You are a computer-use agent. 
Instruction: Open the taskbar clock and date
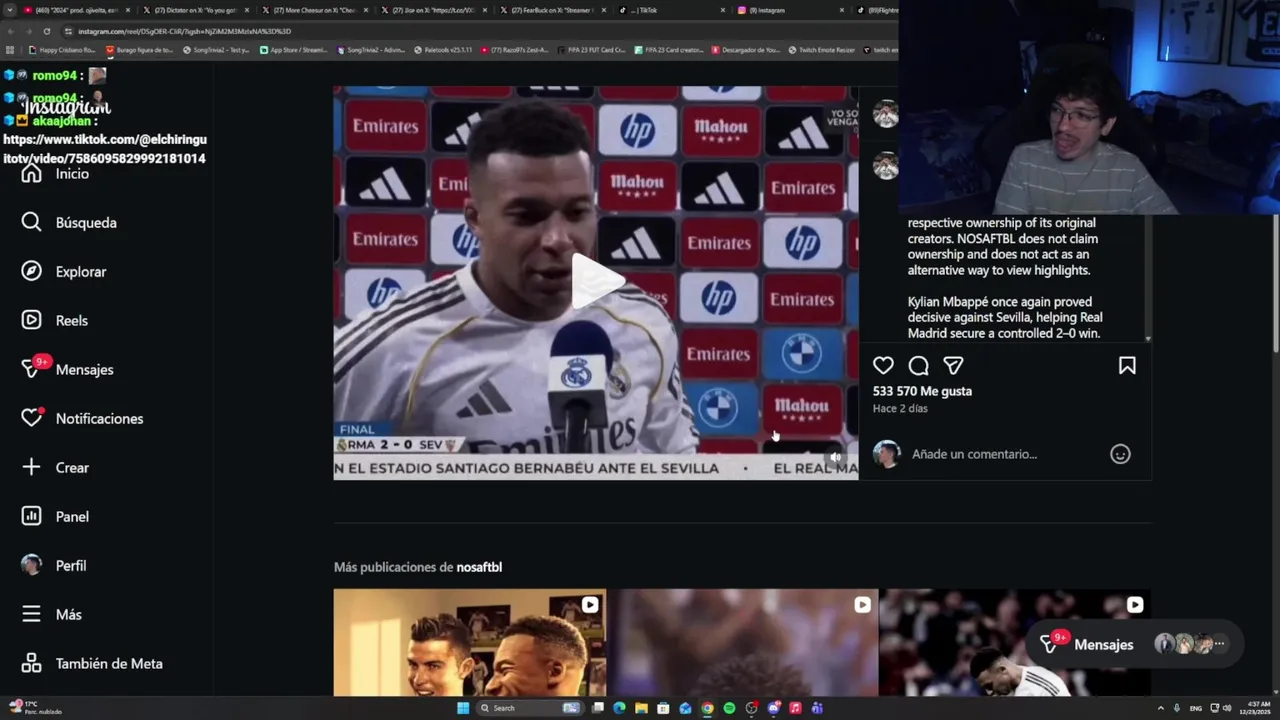pos(1256,708)
